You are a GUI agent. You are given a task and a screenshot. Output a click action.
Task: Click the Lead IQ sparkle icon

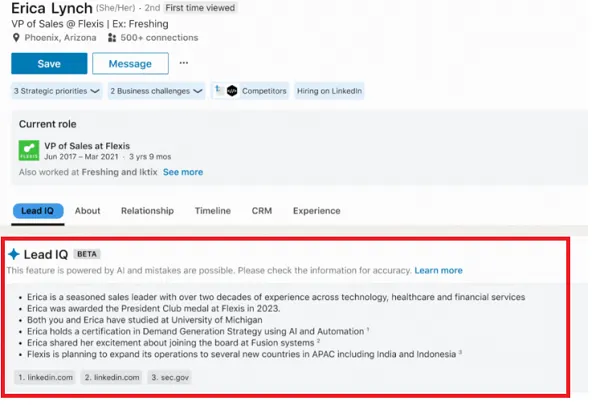14,254
